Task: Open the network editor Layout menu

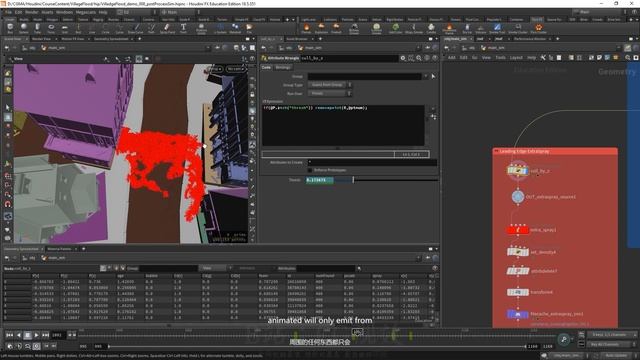Action: tap(516, 58)
